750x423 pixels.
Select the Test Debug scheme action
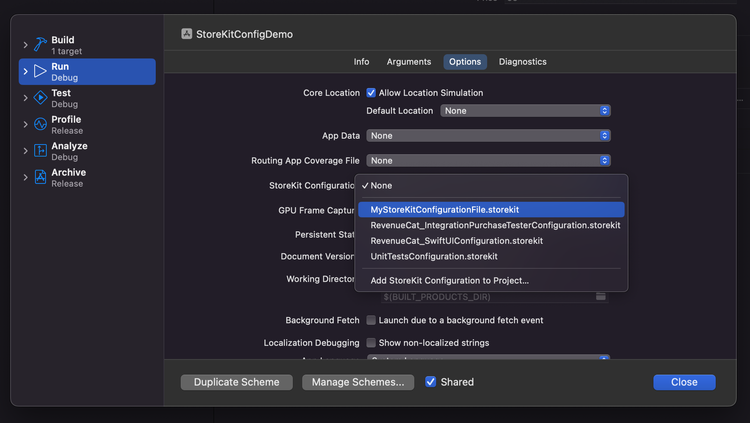[87, 98]
